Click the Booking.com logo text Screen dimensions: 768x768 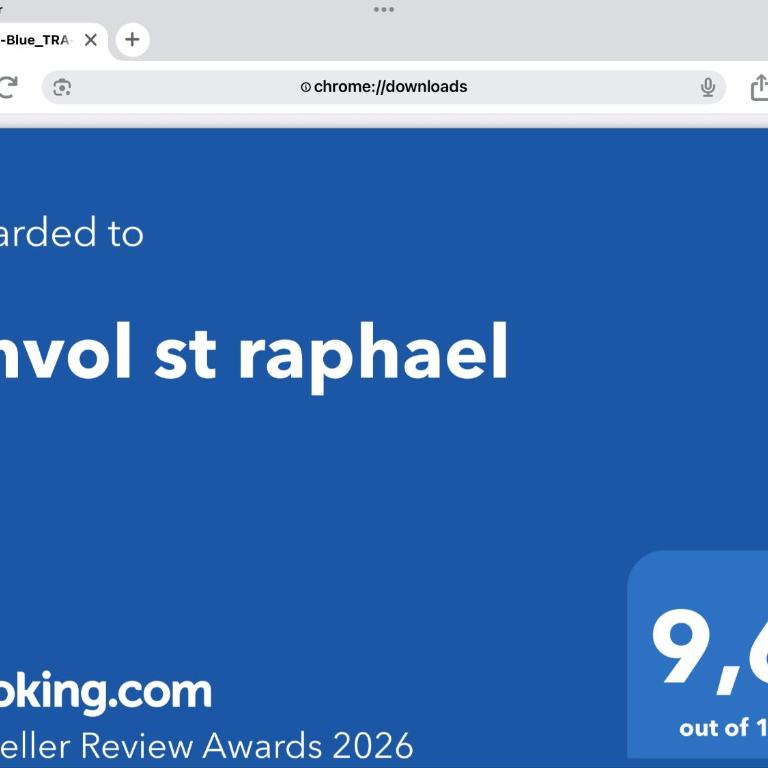tap(106, 692)
